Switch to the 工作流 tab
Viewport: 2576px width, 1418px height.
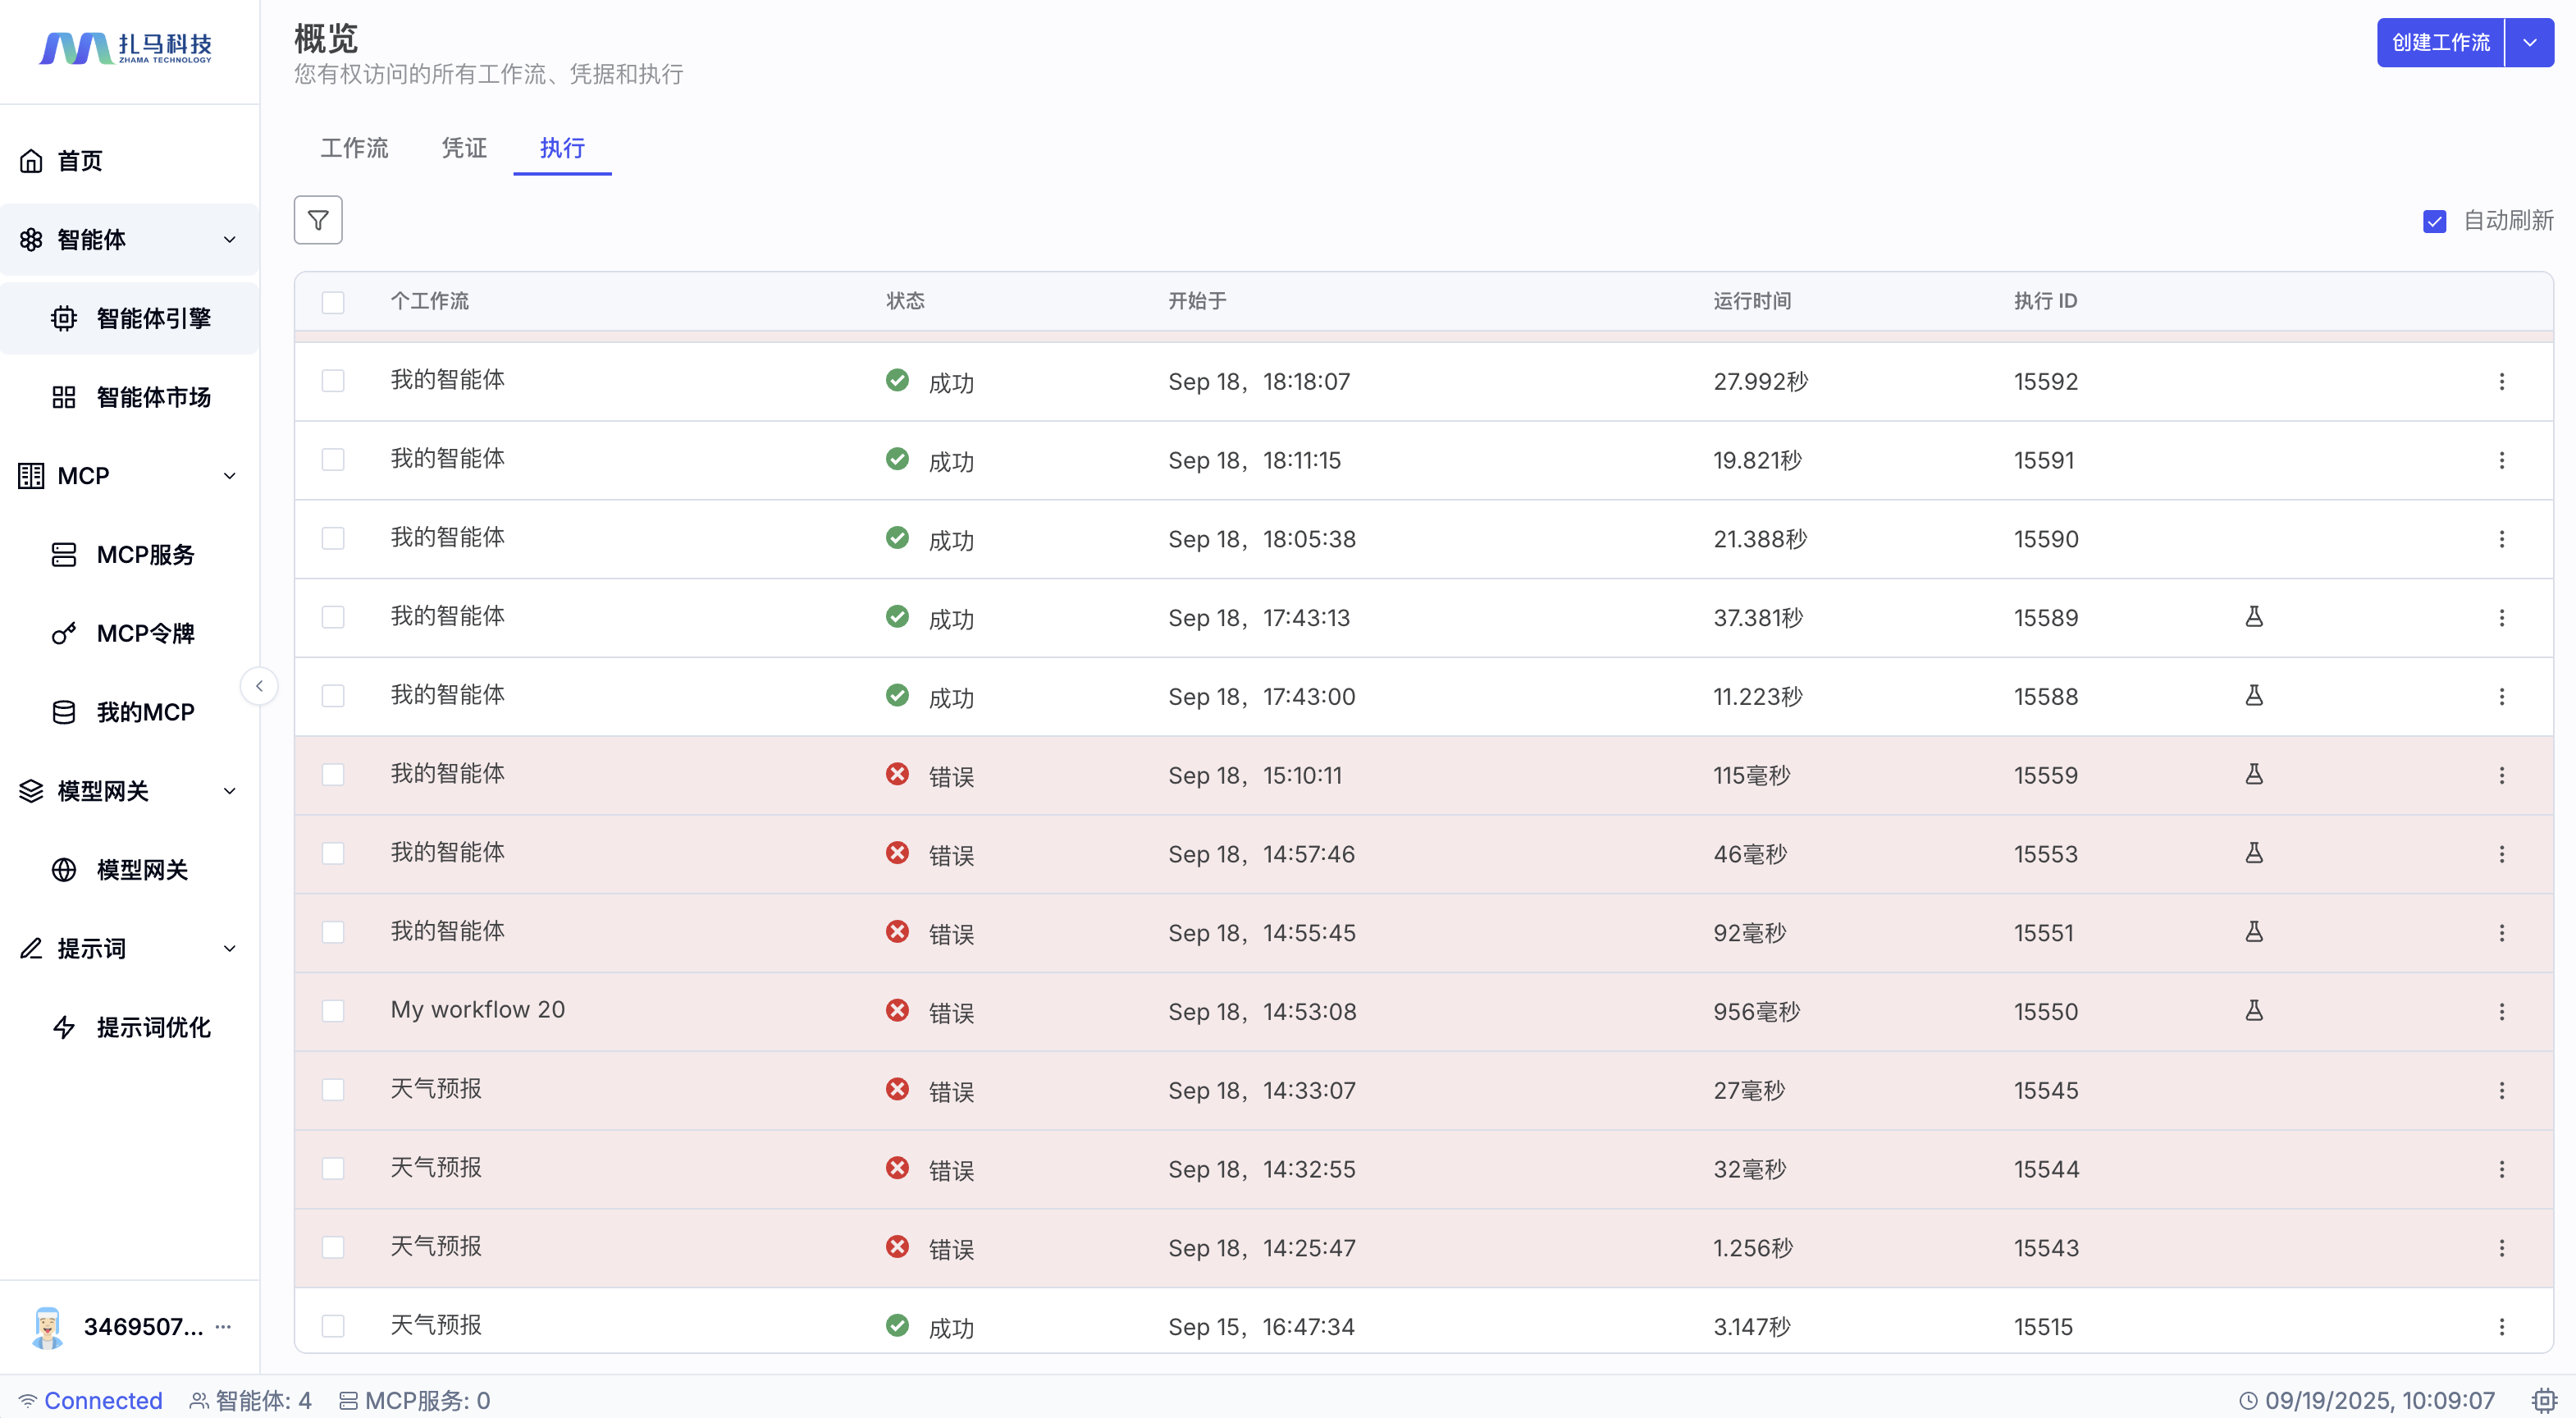coord(354,148)
